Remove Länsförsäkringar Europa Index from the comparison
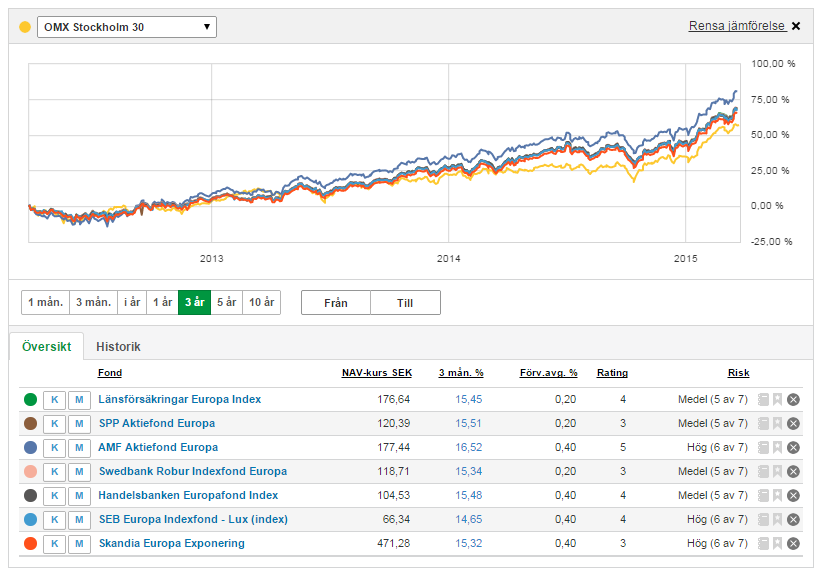This screenshot has width=820, height=575. click(793, 400)
